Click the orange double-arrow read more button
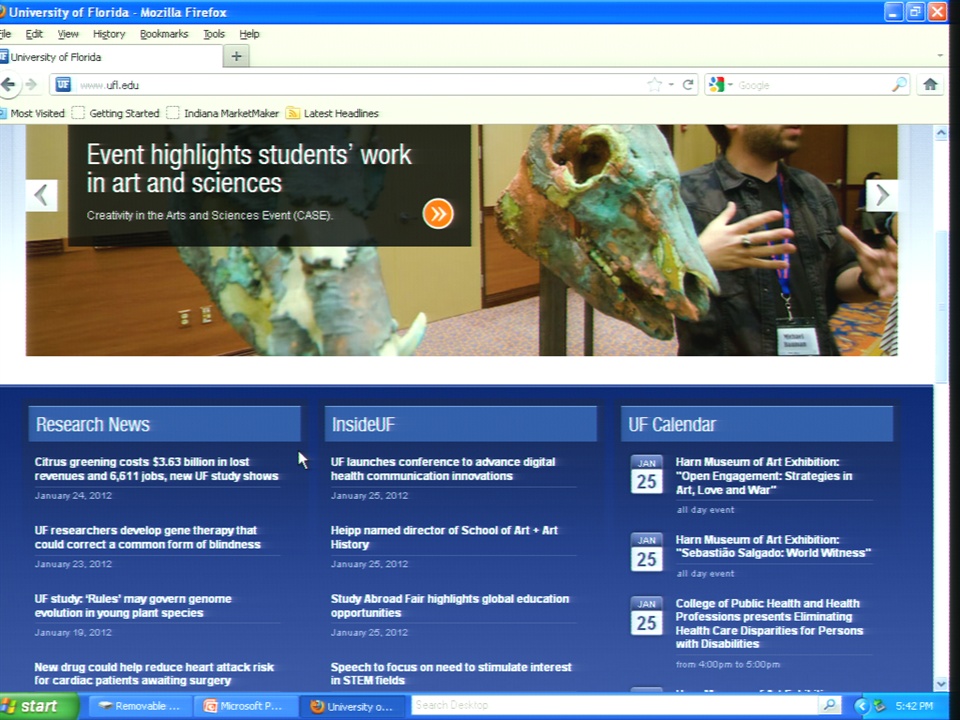This screenshot has height=720, width=960. 438,214
